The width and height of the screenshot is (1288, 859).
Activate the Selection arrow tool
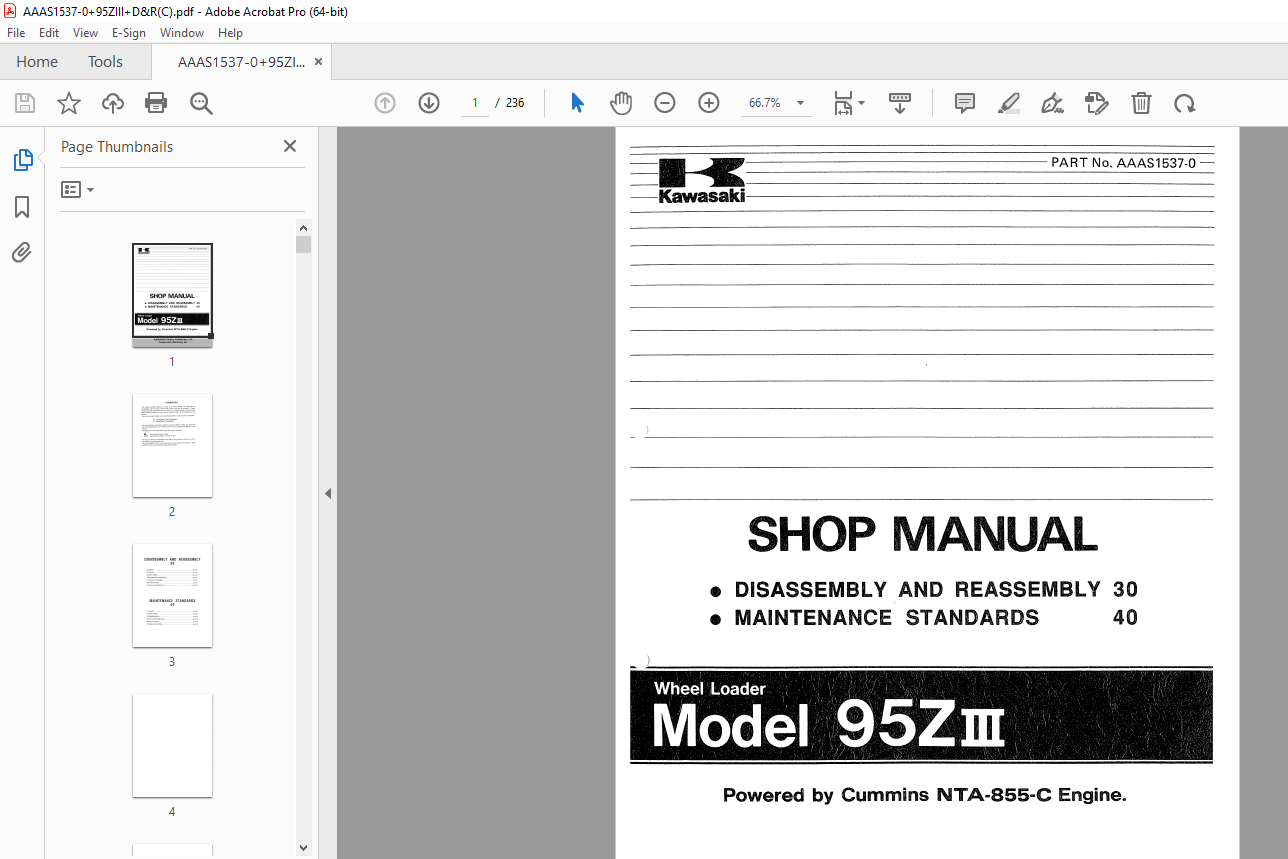click(577, 103)
